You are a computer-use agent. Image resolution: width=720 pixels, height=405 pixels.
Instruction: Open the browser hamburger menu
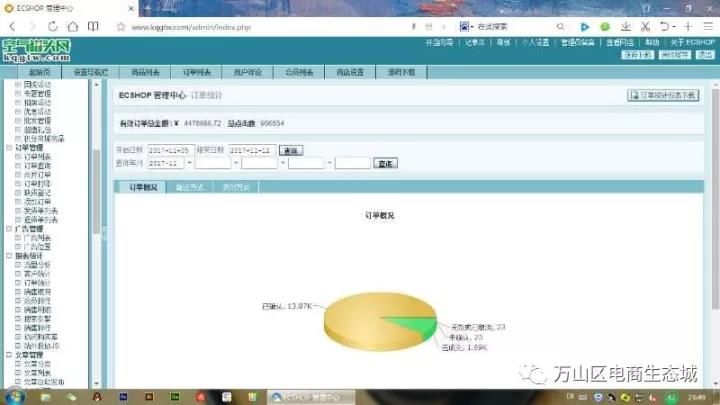[709, 27]
